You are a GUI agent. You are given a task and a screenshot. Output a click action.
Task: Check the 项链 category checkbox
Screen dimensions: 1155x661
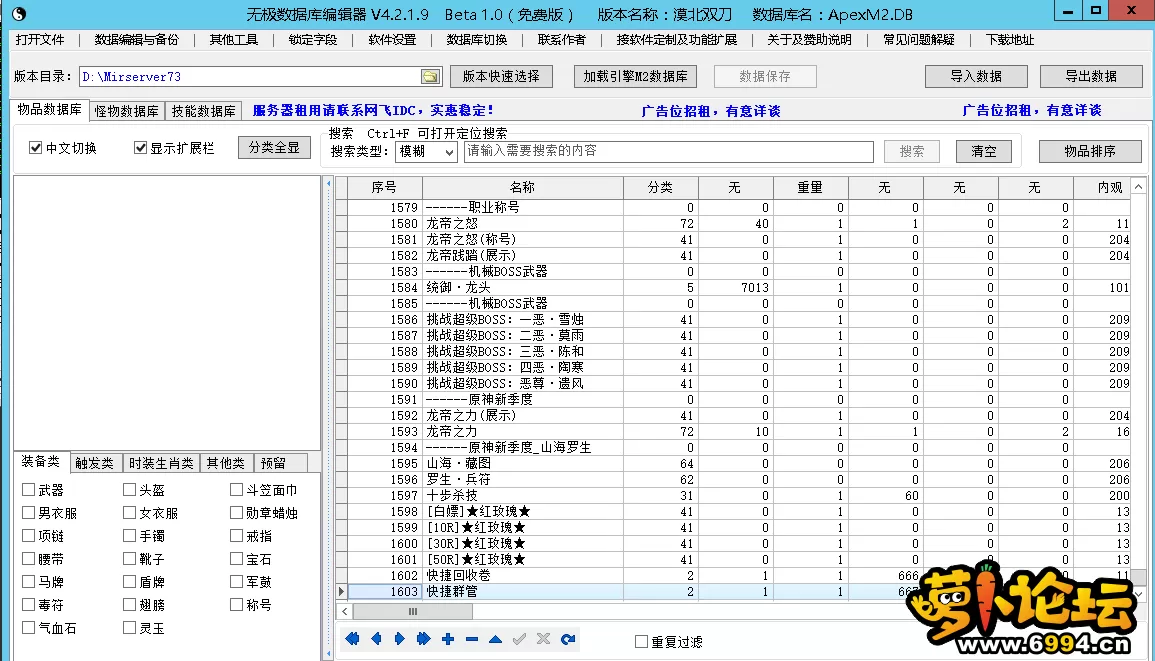[x=29, y=536]
